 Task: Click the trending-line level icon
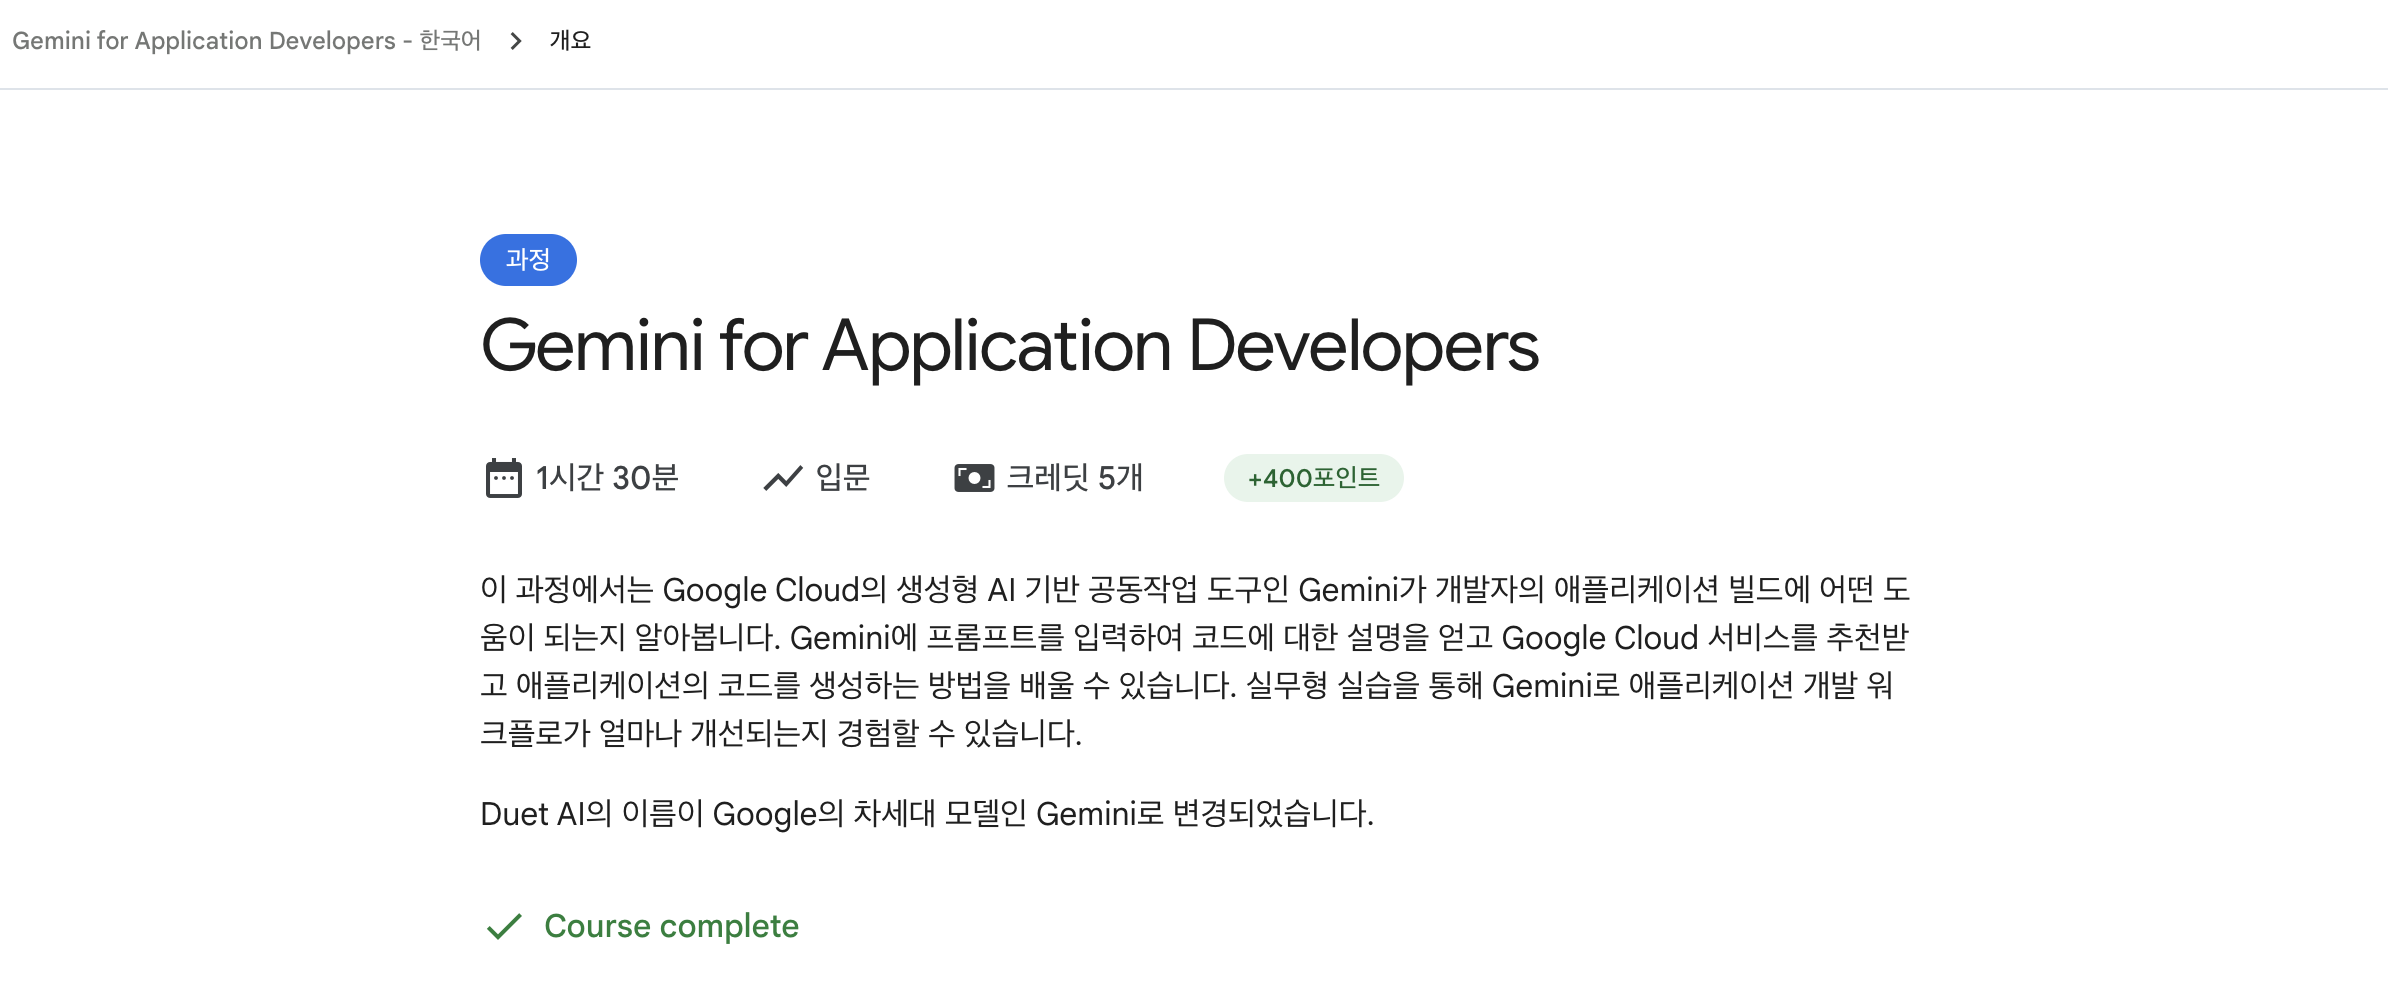[783, 478]
